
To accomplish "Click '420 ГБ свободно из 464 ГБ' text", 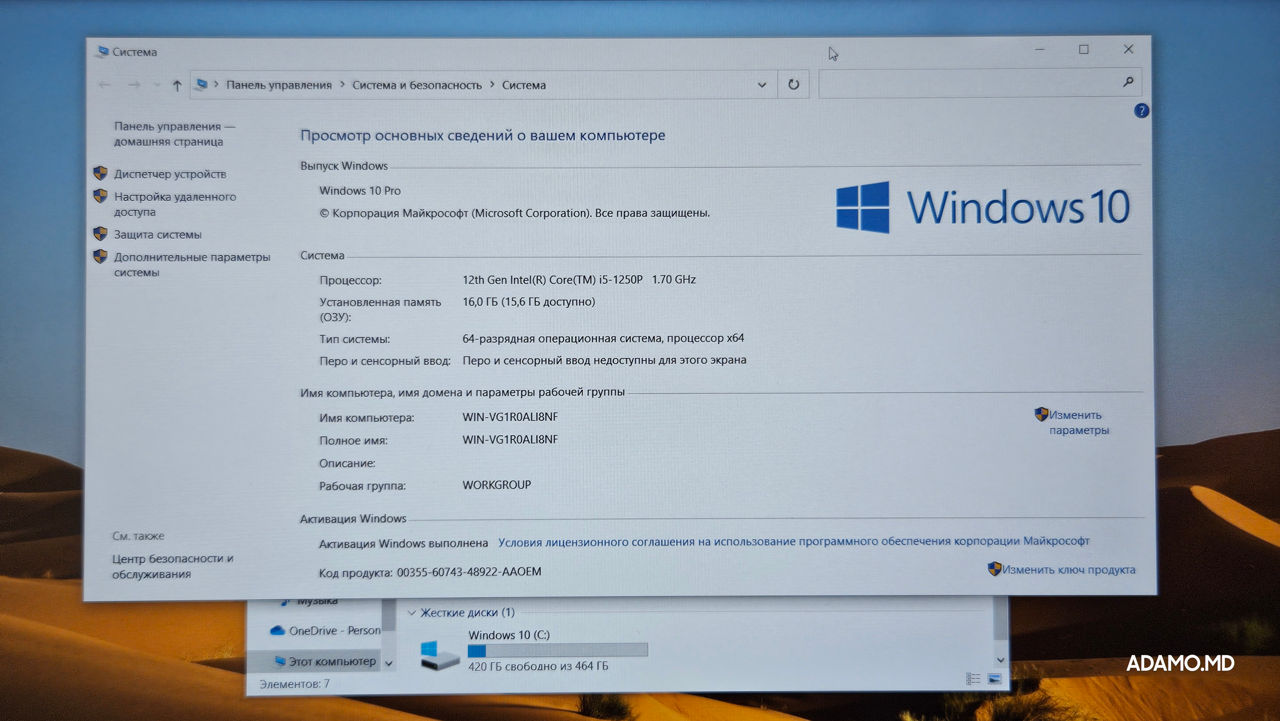I will pos(538,666).
